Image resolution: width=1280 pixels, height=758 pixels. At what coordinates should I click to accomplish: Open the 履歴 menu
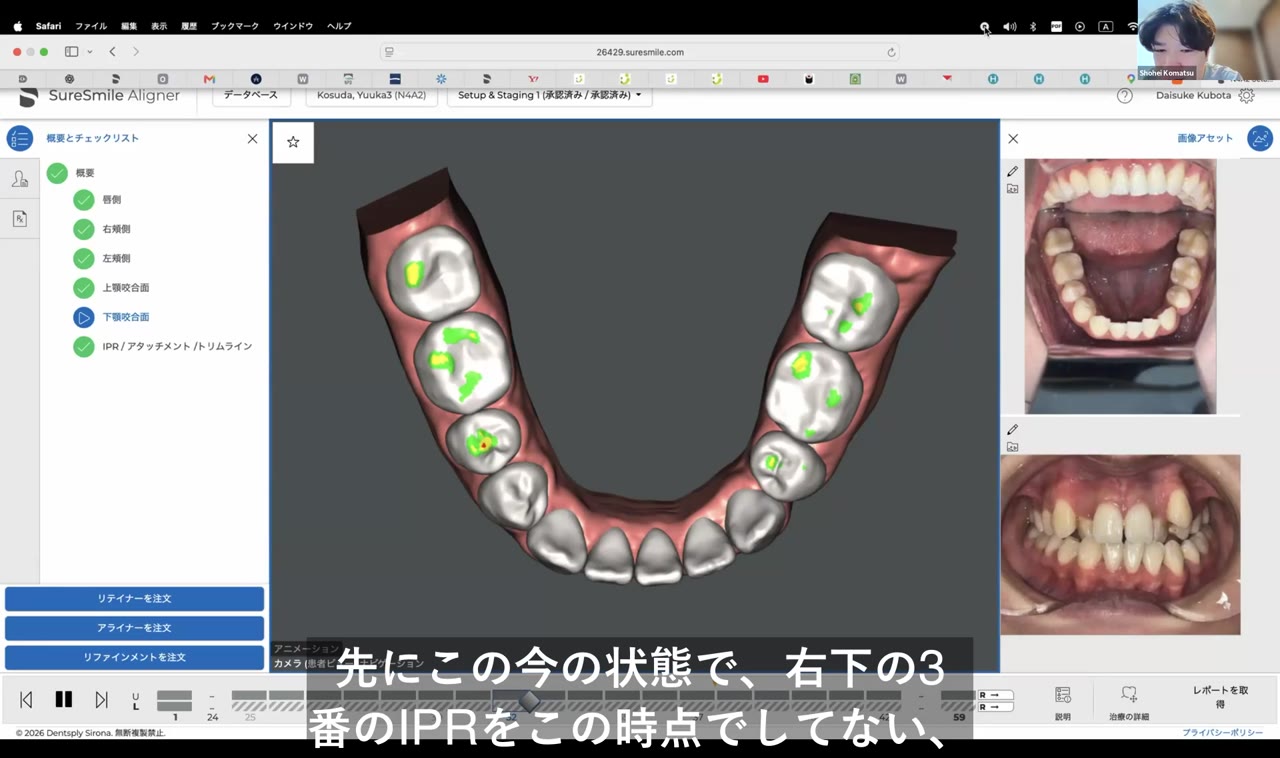coord(189,26)
